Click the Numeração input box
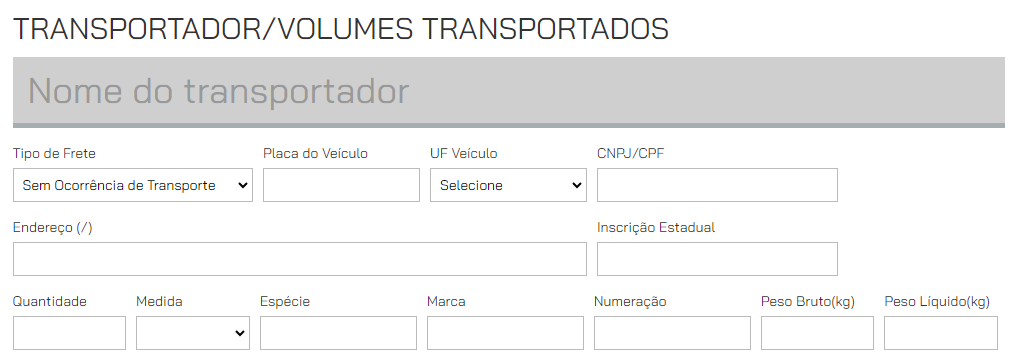 [x=673, y=333]
